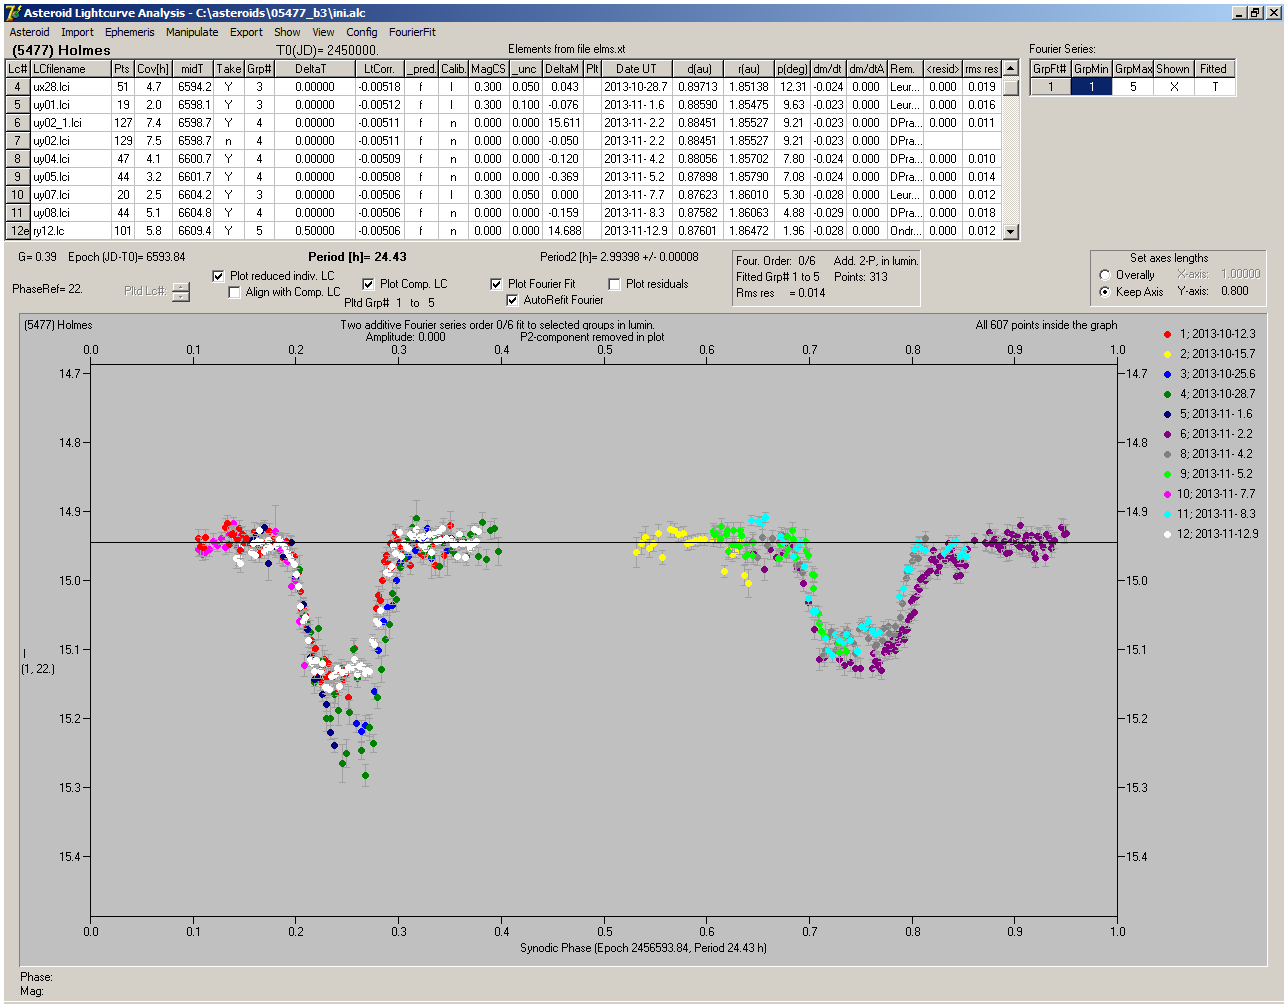1288x1004 pixels.
Task: Click the Pltd Lc# stepper arrows
Action: 180,291
